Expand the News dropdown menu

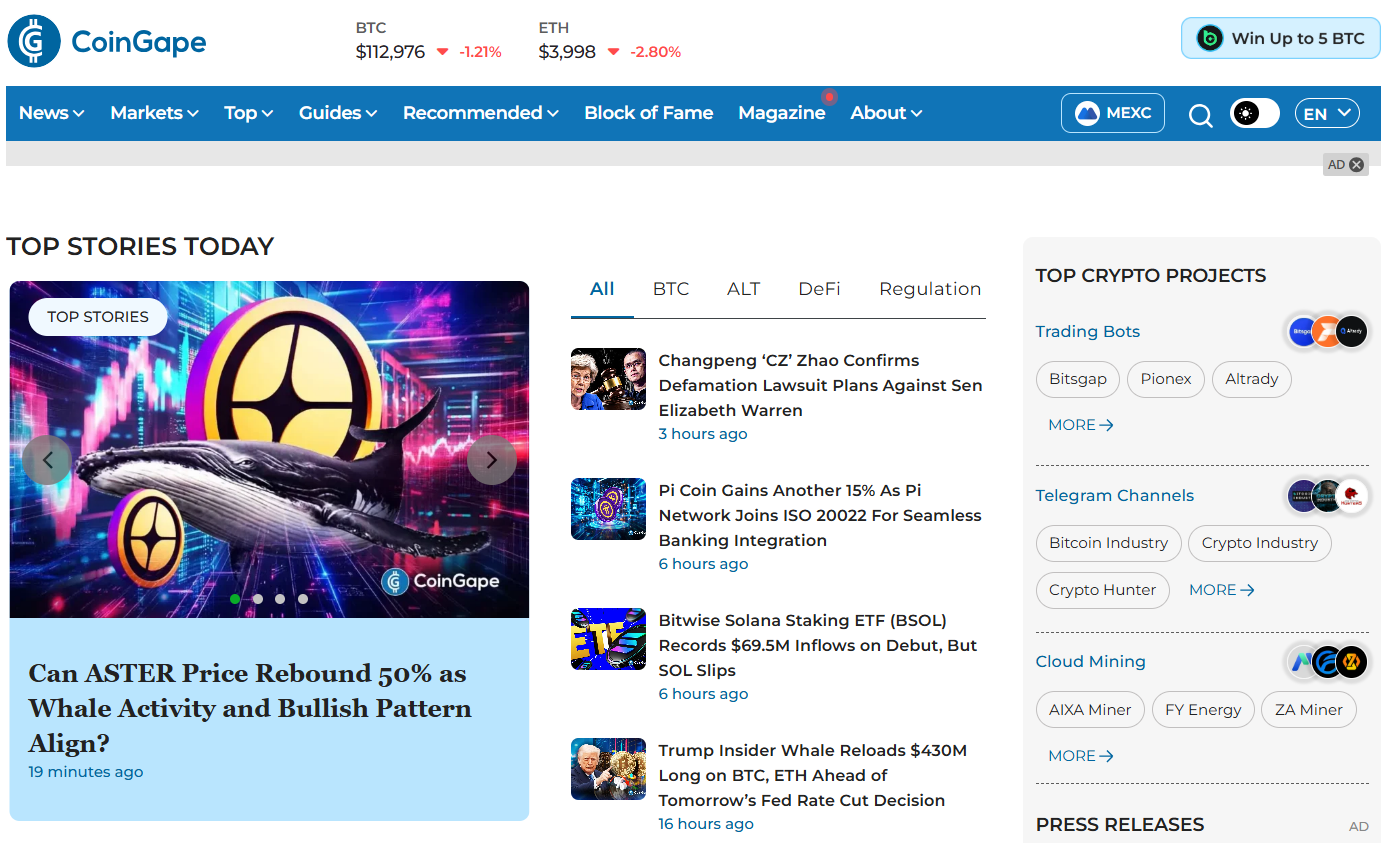52,113
